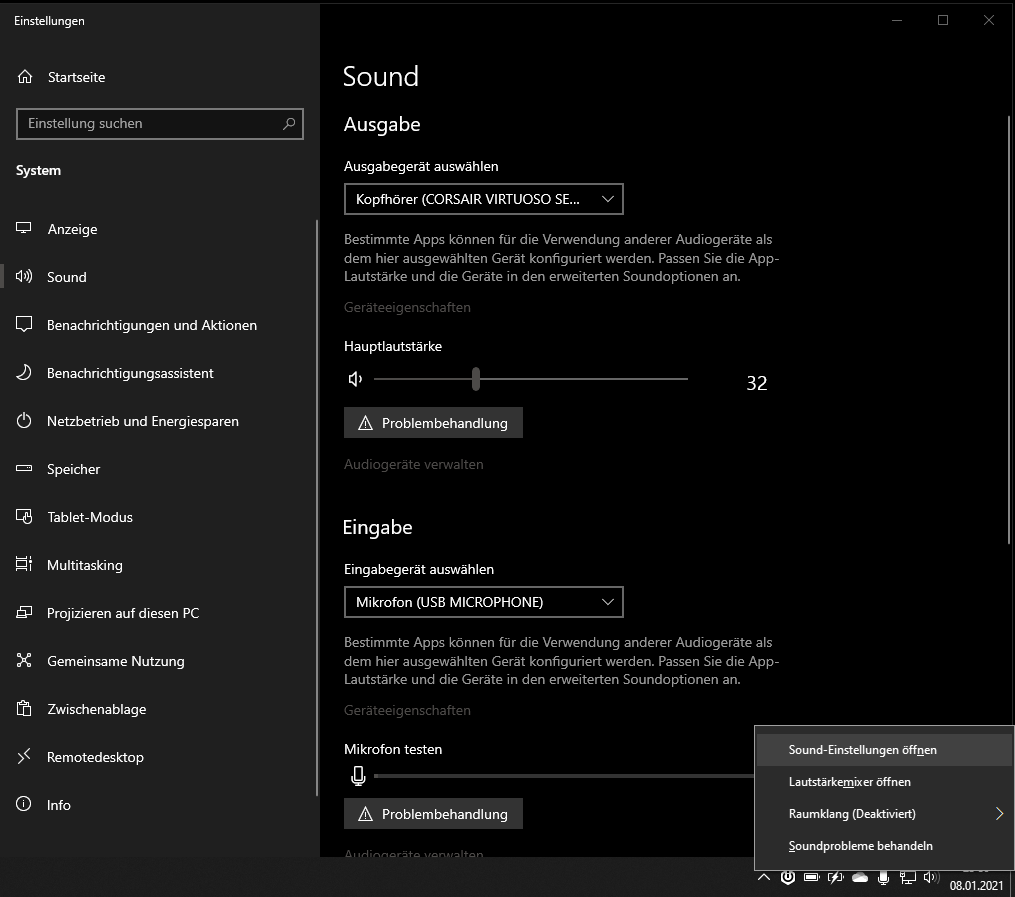
Task: Open Anzeige display settings in sidebar
Action: pyautogui.click(x=72, y=229)
